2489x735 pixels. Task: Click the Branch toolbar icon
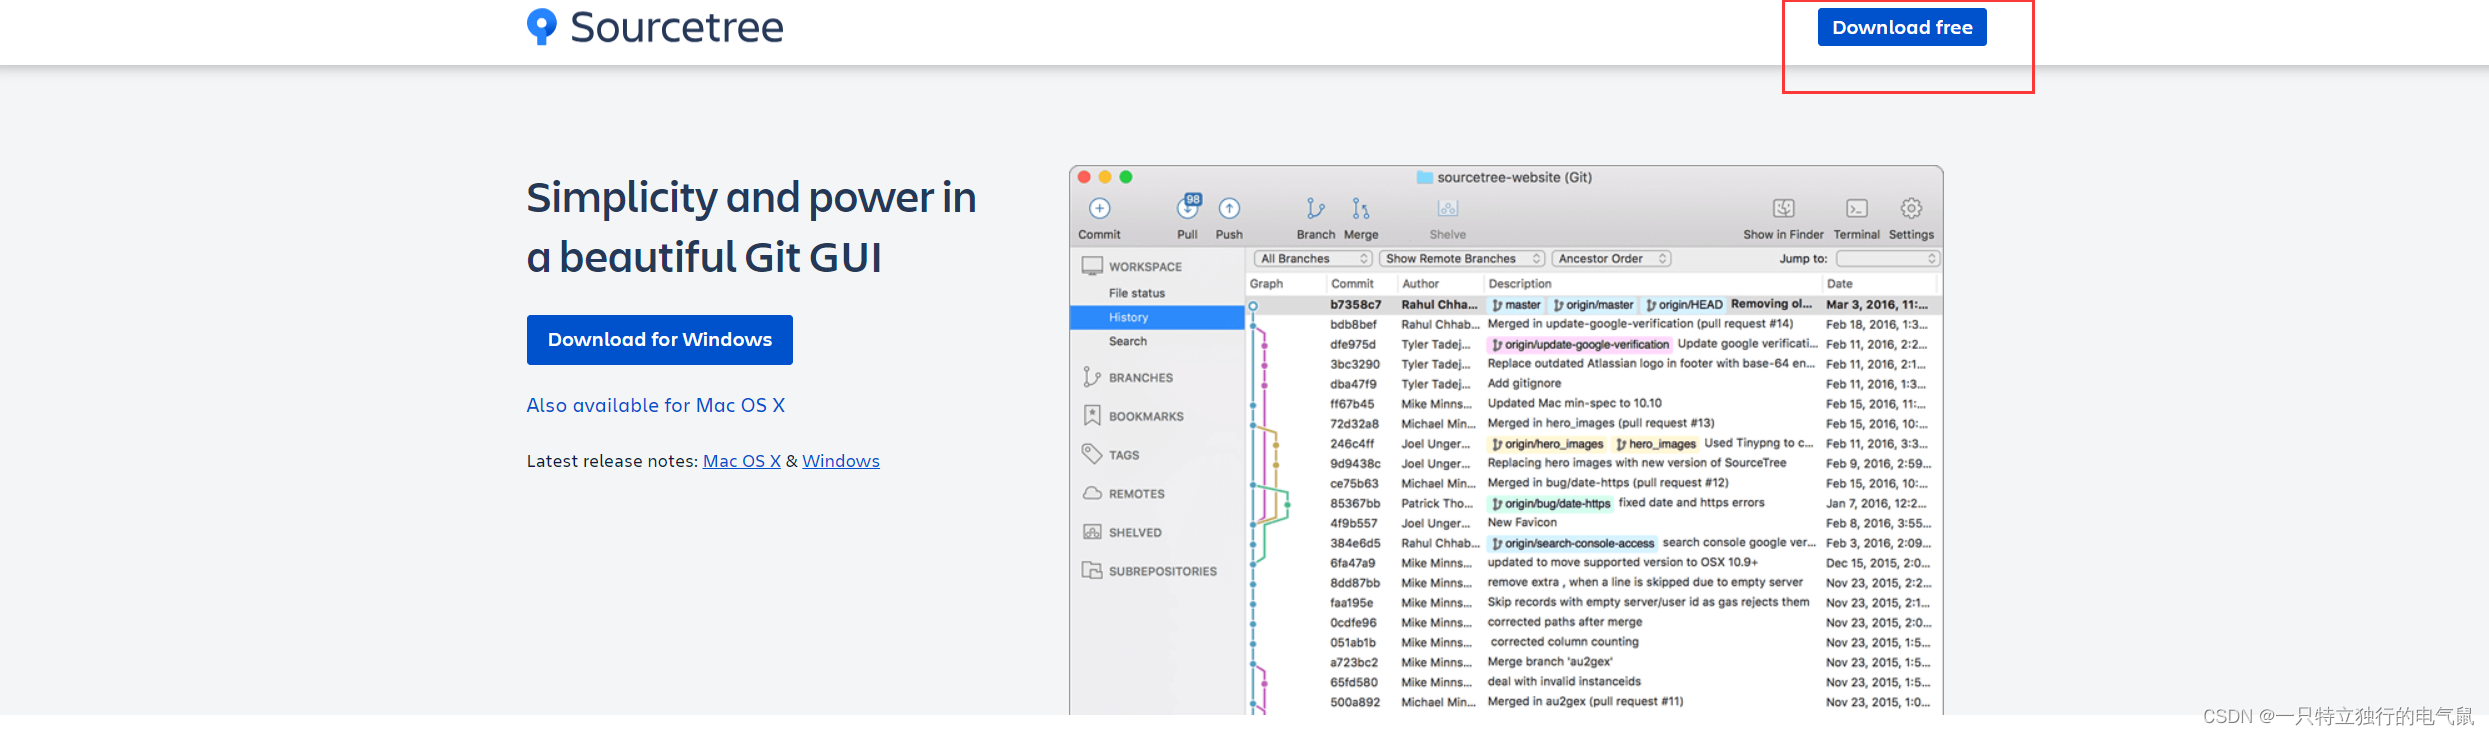[x=1315, y=208]
